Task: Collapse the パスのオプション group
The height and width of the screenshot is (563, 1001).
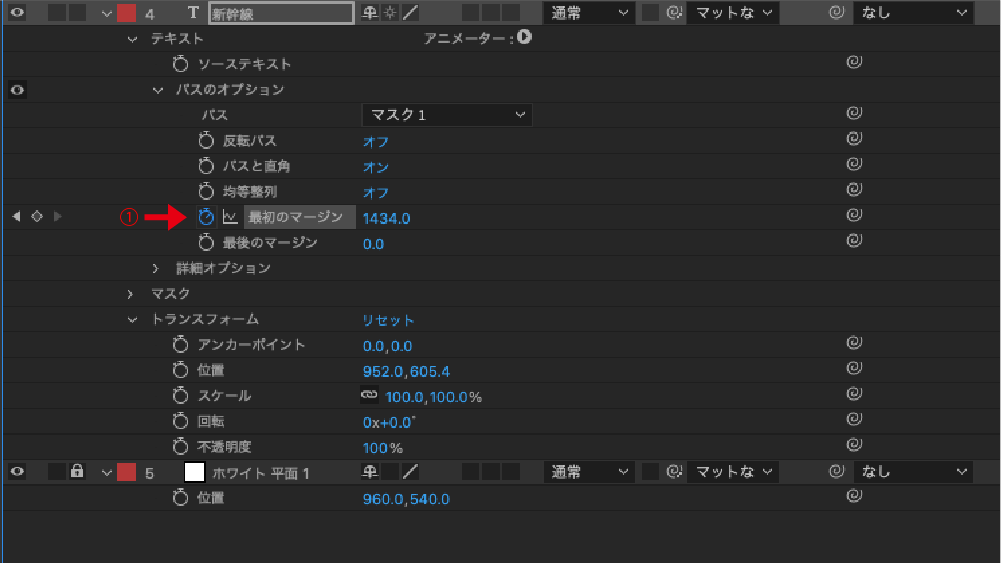Action: click(x=158, y=90)
